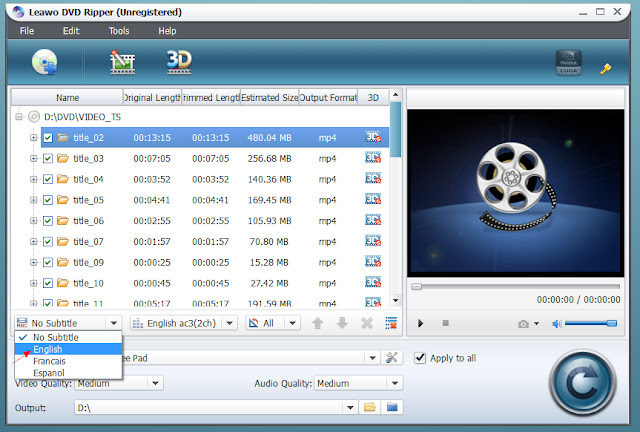Move selected title up with arrow
This screenshot has width=640, height=432.
(x=318, y=323)
